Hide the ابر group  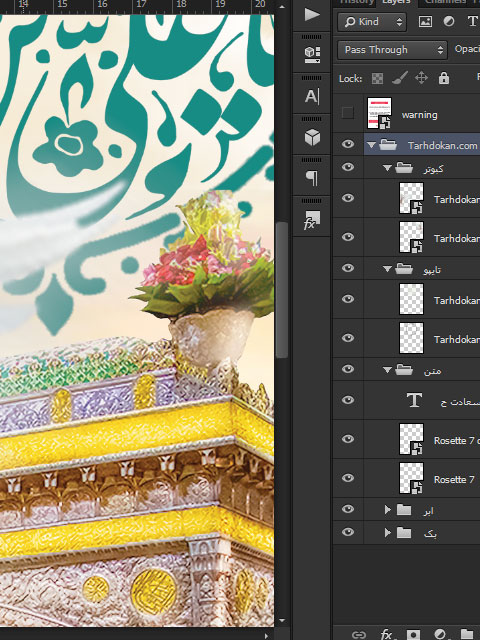348,509
